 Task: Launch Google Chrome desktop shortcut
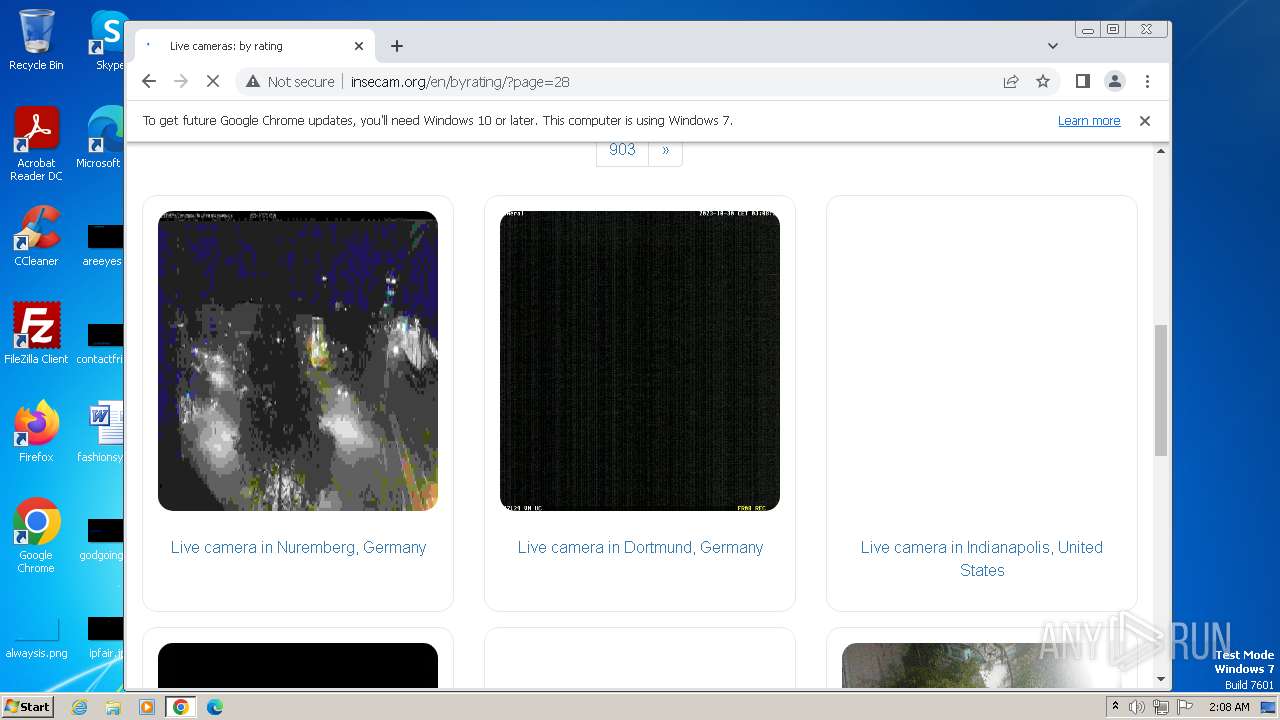pos(36,536)
